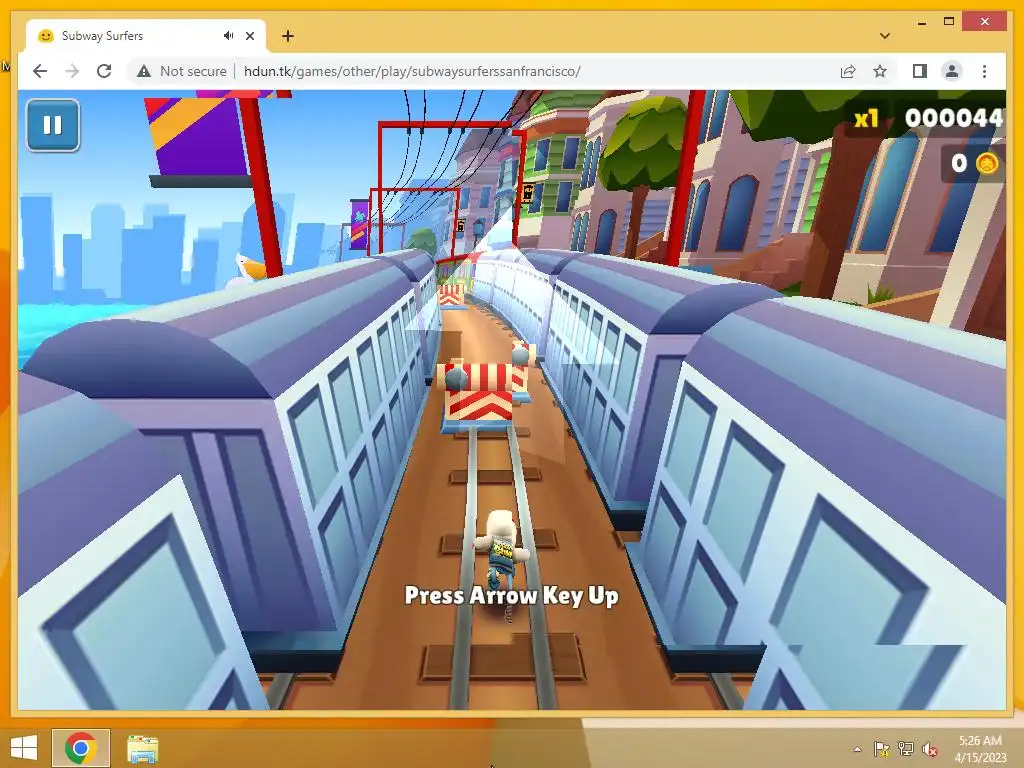Open the browser side panel
1024x768 pixels.
tap(920, 71)
